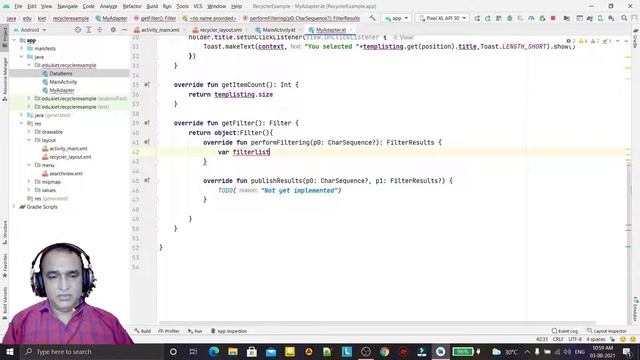Click the gutter override icon beside getItemCount
The width and height of the screenshot is (640, 360).
(147, 84)
